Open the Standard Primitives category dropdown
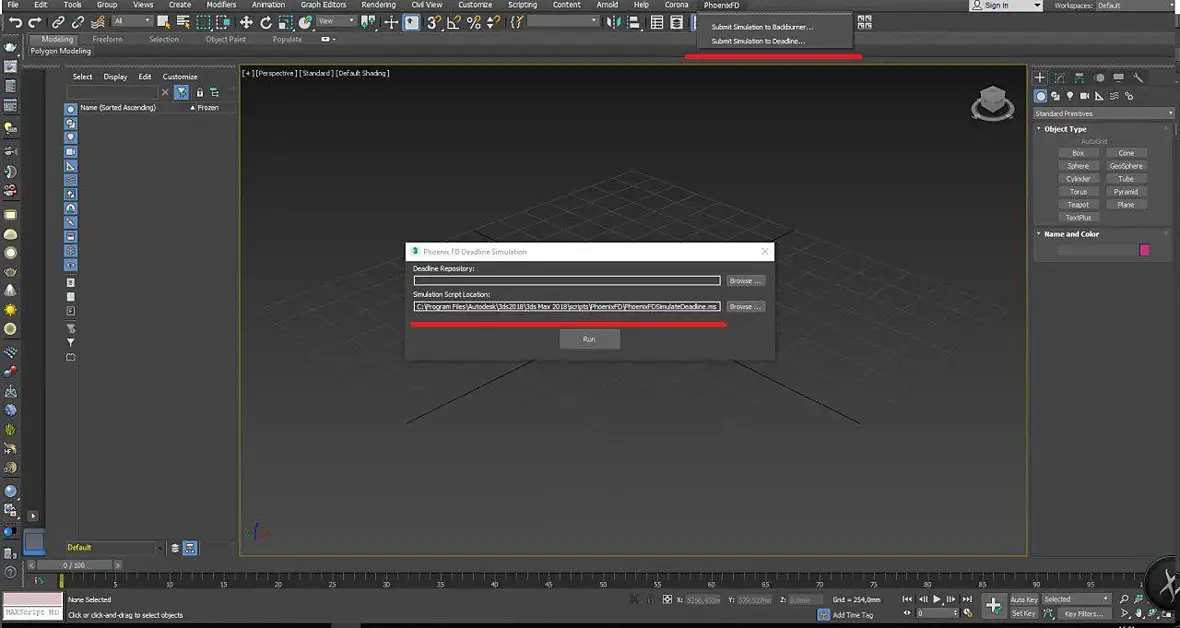This screenshot has width=1180, height=628. pyautogui.click(x=1103, y=114)
